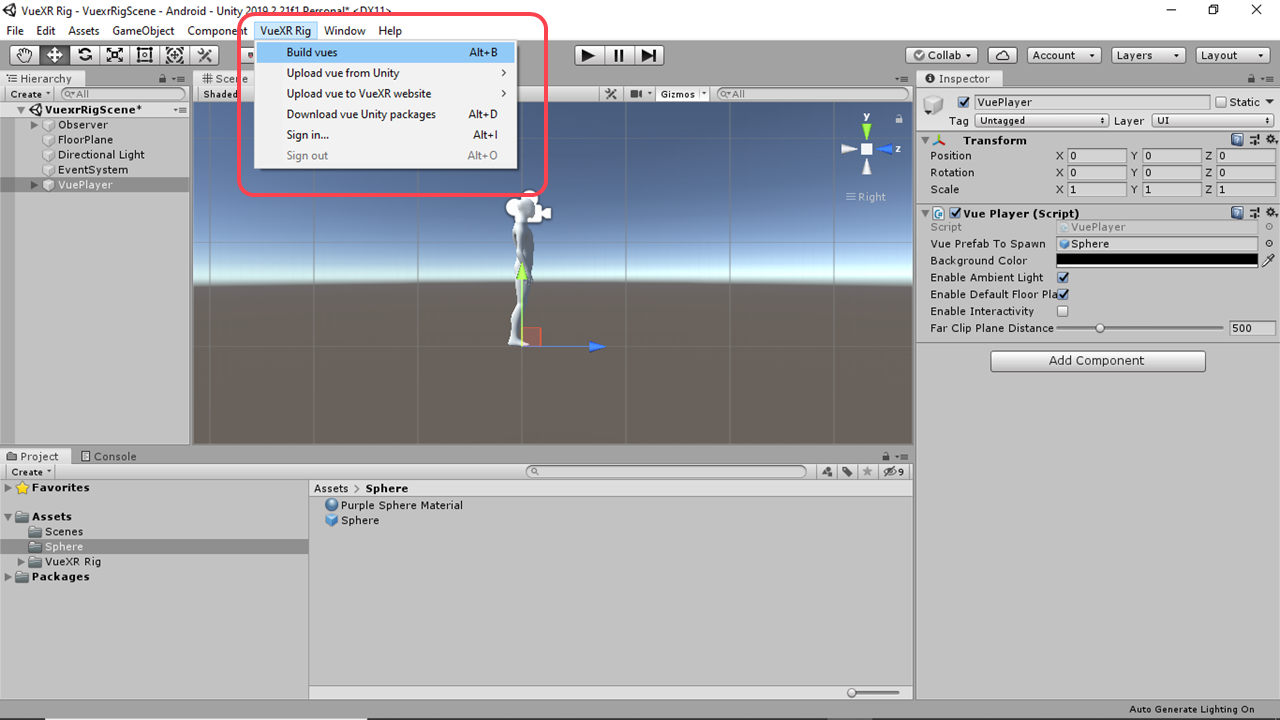Toggle the Static checkbox
This screenshot has height=720, width=1280.
(x=1221, y=102)
